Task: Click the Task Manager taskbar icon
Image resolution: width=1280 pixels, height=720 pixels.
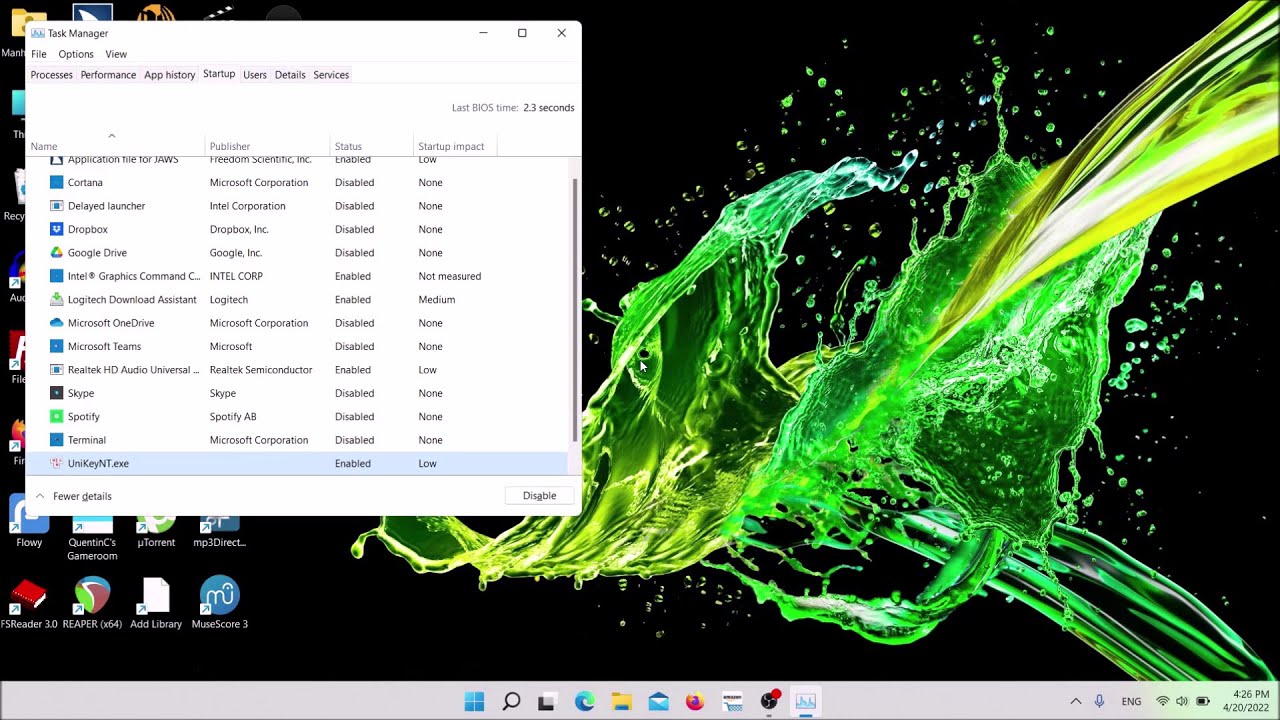Action: [806, 702]
